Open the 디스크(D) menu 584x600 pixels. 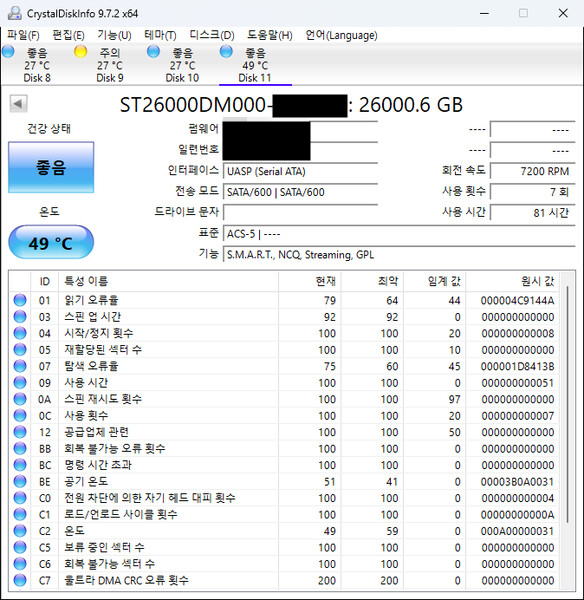[x=212, y=35]
